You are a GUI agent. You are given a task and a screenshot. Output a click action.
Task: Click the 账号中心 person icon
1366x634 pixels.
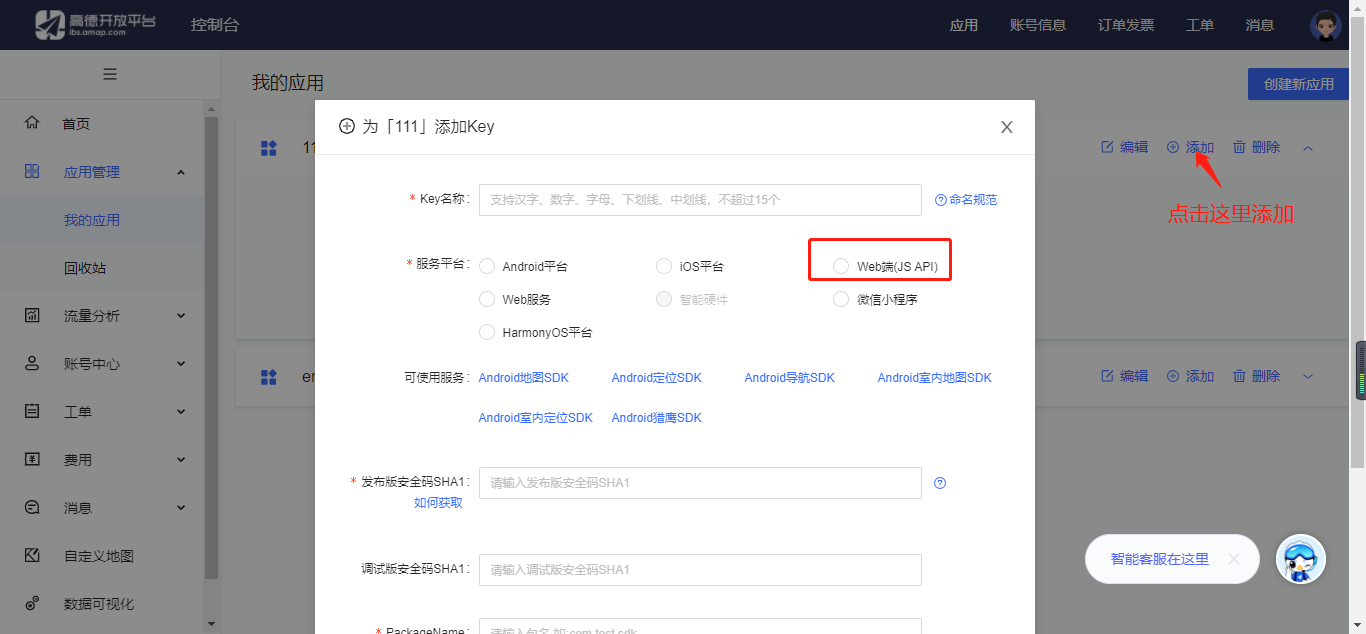click(x=32, y=363)
